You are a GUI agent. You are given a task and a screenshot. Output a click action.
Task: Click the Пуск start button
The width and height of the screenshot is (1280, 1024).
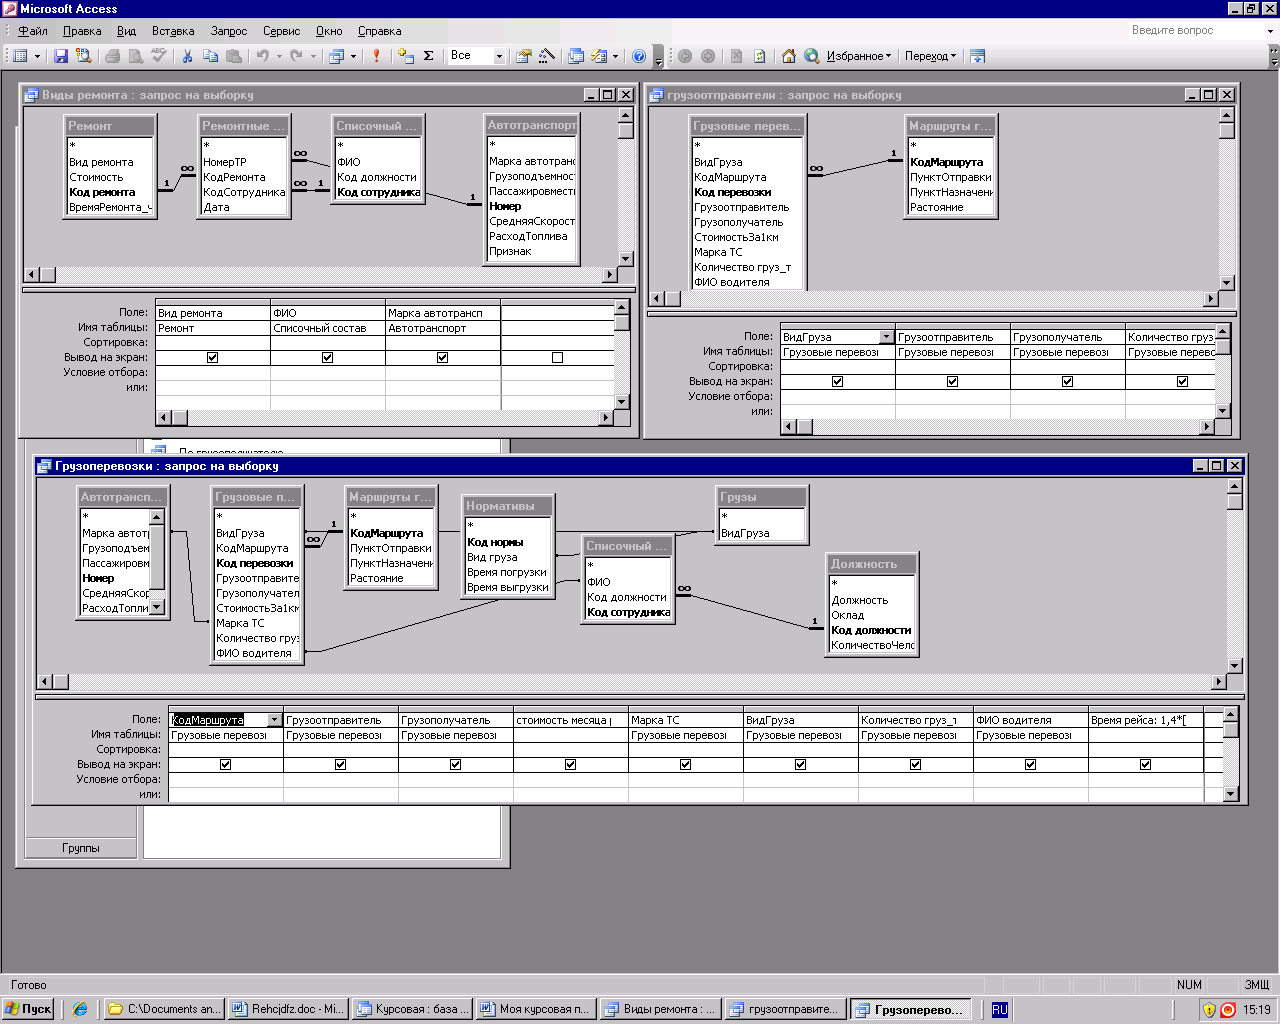pyautogui.click(x=28, y=1009)
